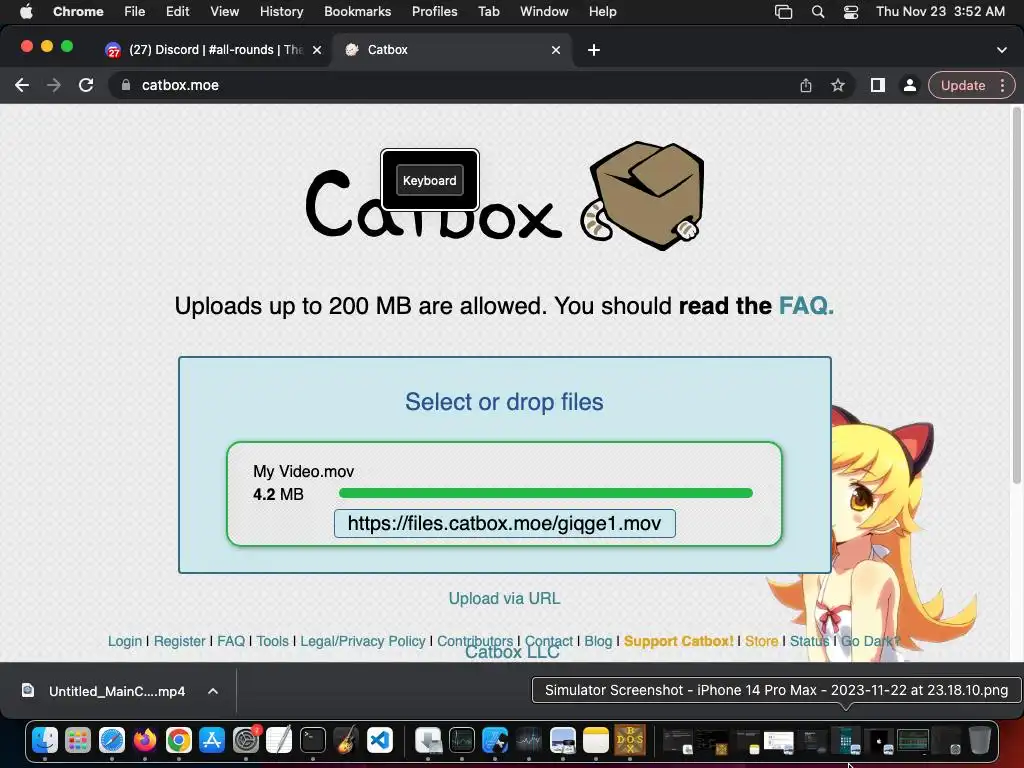
Task: Open the Window menu
Action: 544,12
